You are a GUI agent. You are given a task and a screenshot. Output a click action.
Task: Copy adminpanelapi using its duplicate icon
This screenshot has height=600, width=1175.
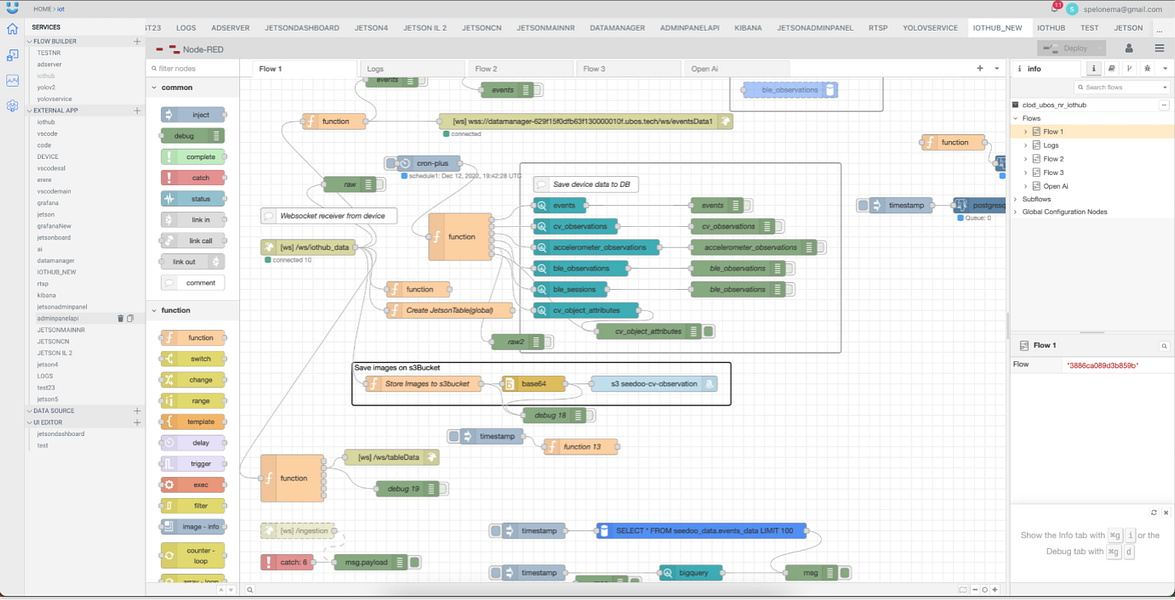[x=130, y=318]
